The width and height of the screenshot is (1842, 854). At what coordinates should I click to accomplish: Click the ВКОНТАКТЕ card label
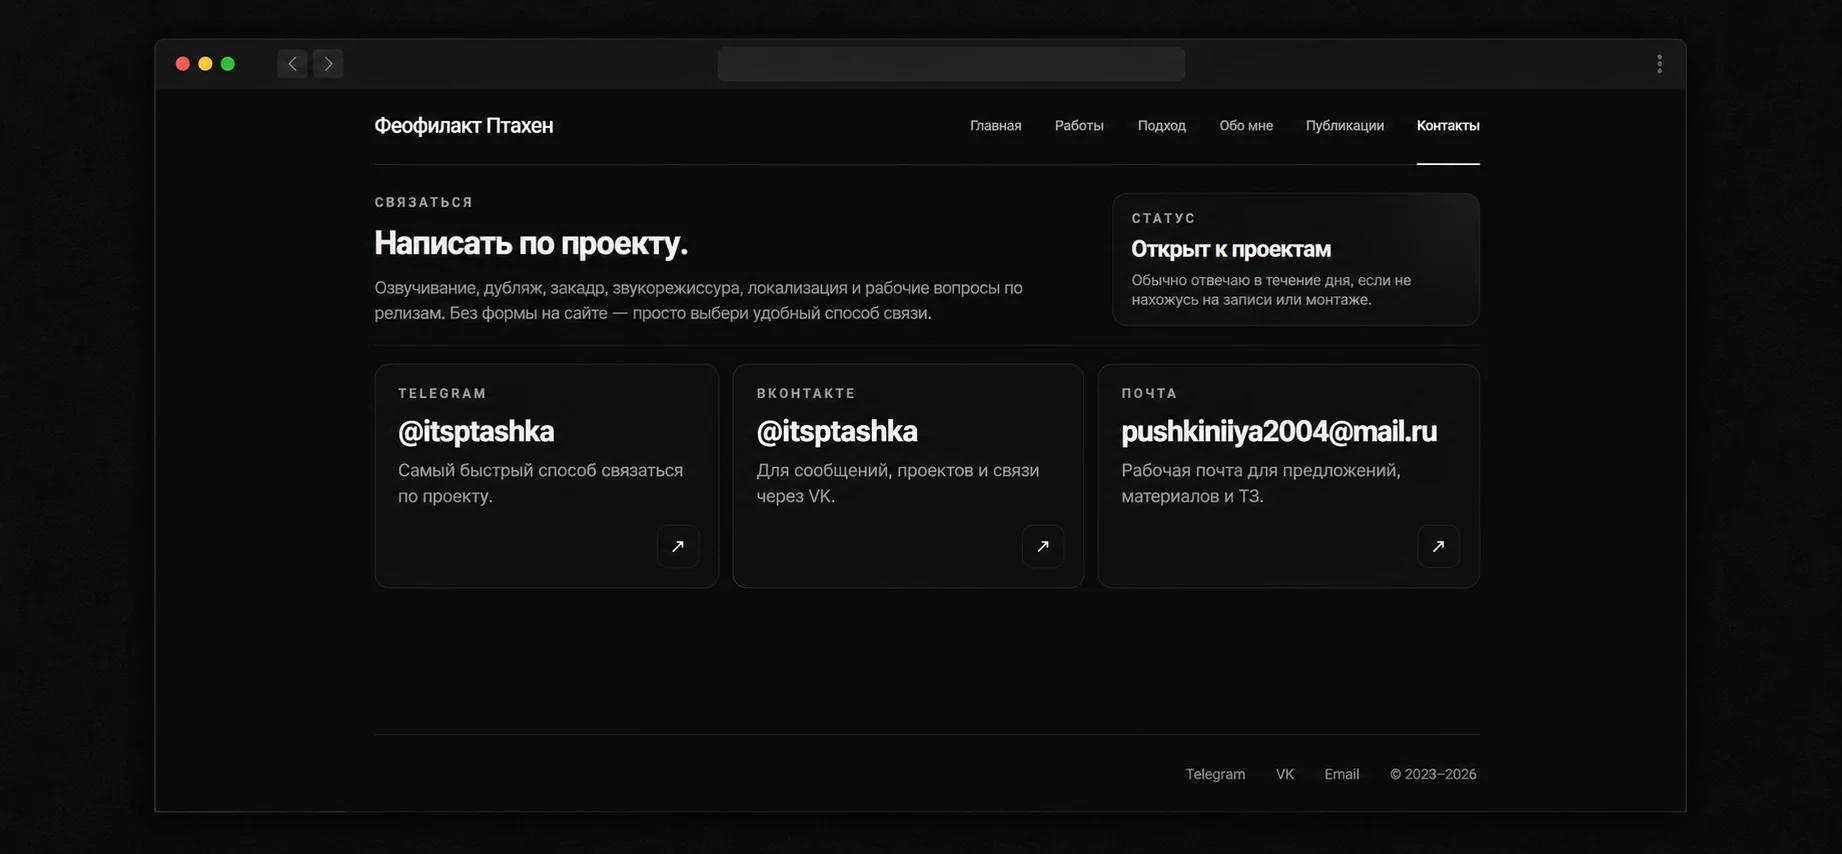806,393
